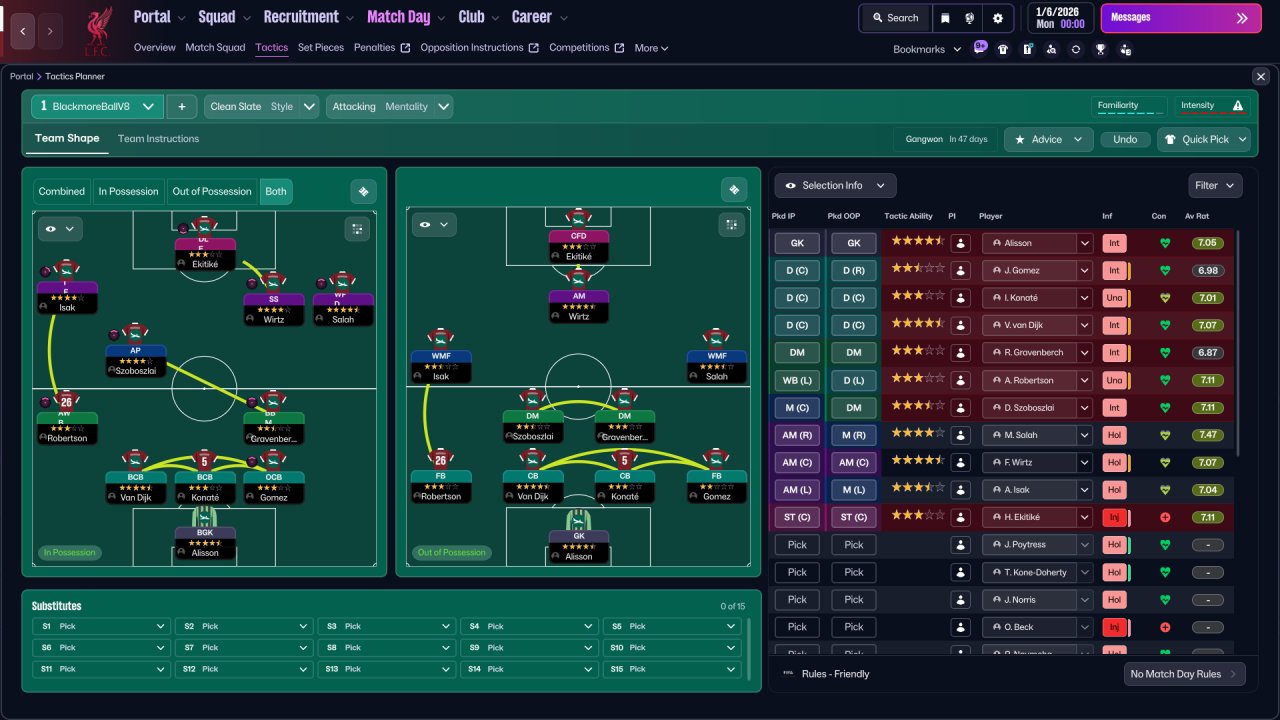Click the grid layout icon on in-possession pitch
This screenshot has width=1280, height=720.
(357, 229)
